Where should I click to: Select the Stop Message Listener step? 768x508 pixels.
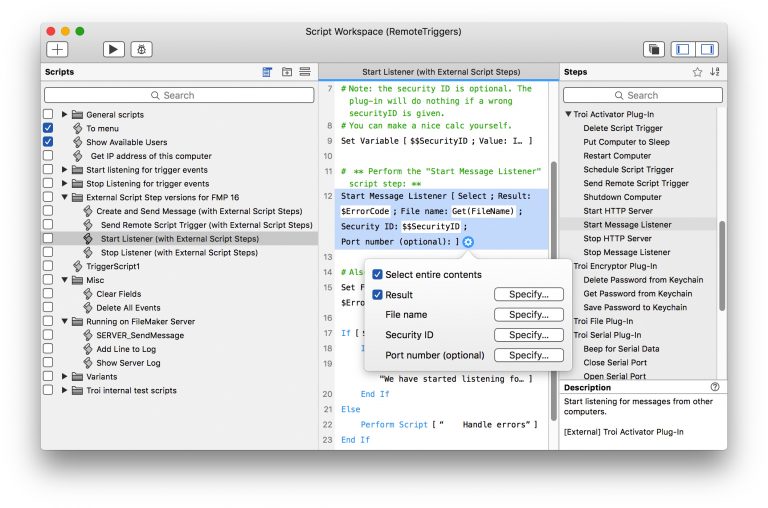click(x=626, y=252)
